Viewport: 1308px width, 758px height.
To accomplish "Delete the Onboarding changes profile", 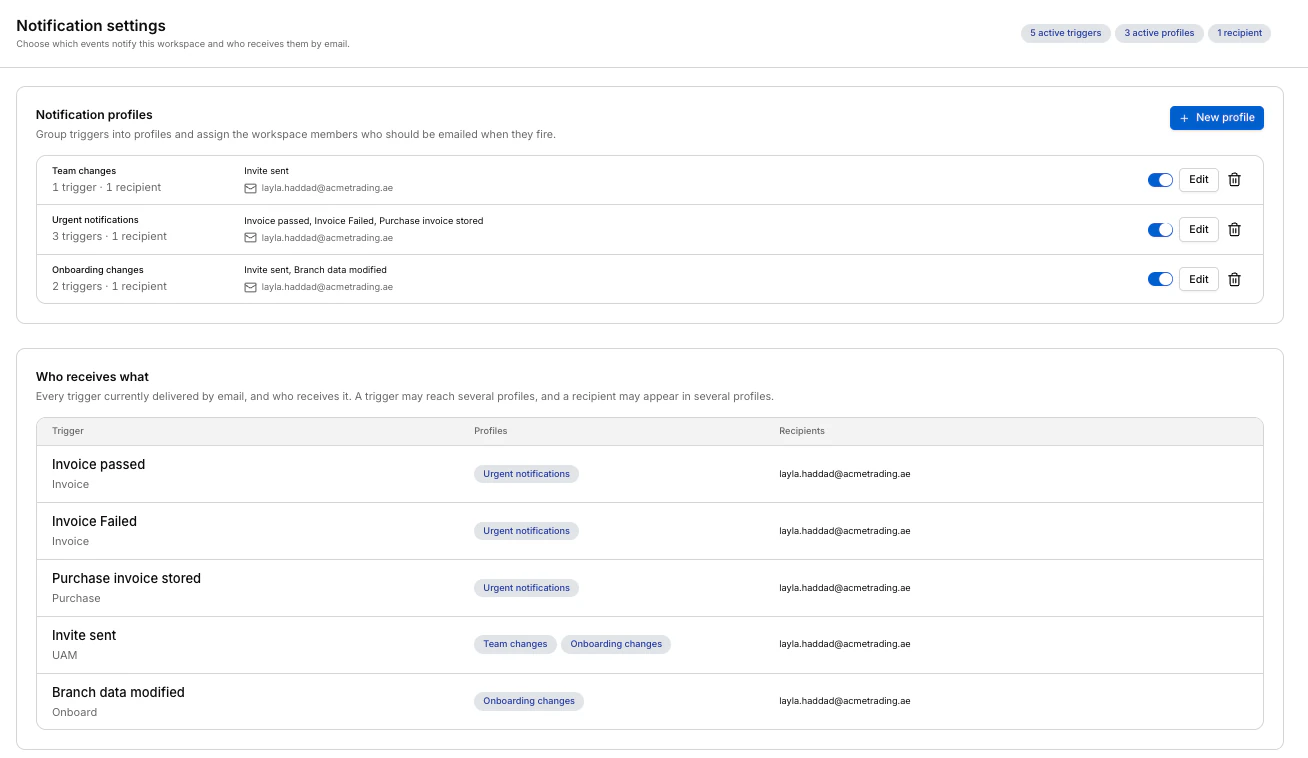I will point(1234,280).
